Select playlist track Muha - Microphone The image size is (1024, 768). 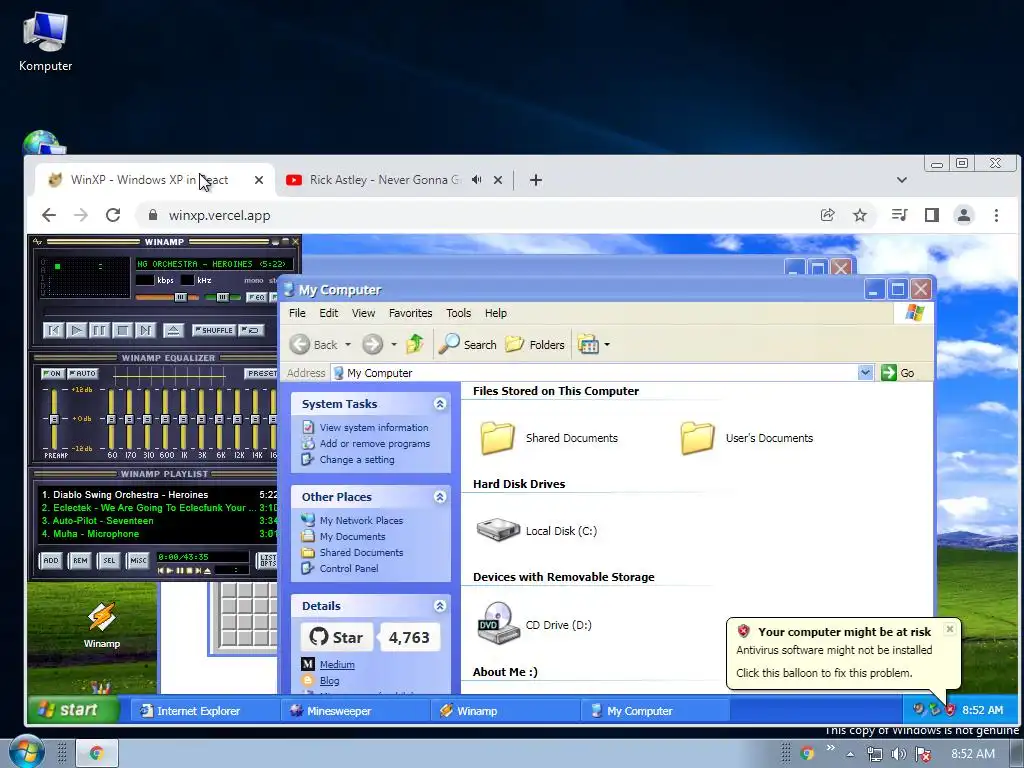pos(157,534)
